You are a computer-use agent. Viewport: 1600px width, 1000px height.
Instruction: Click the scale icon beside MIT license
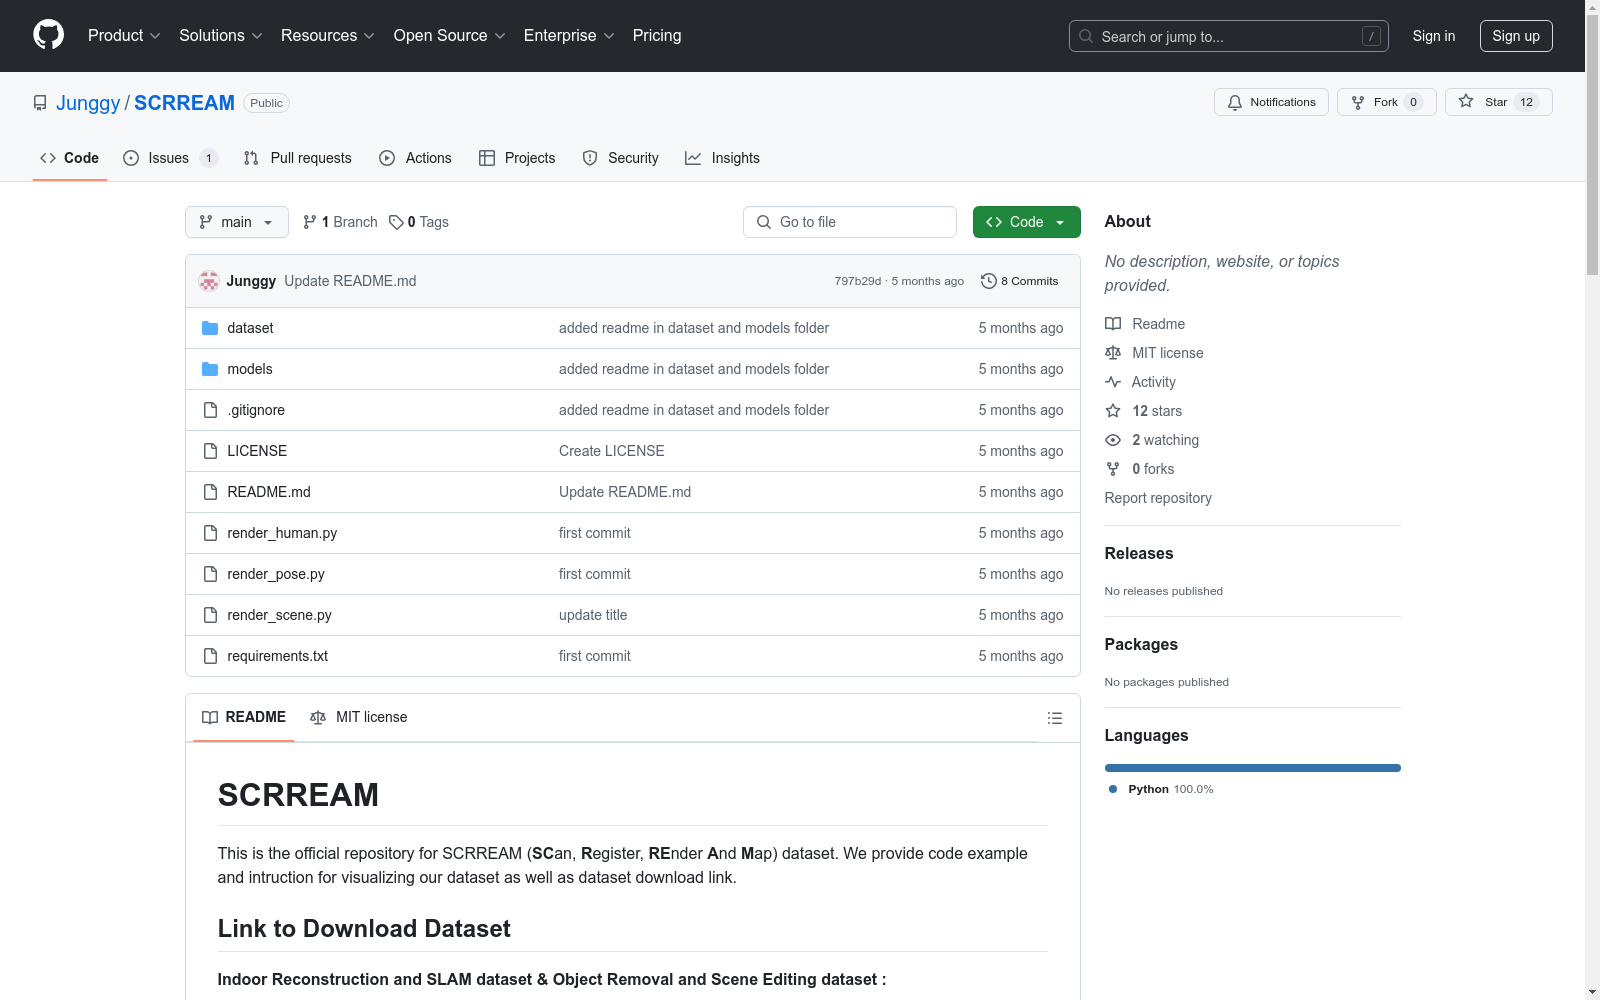[x=1113, y=353]
